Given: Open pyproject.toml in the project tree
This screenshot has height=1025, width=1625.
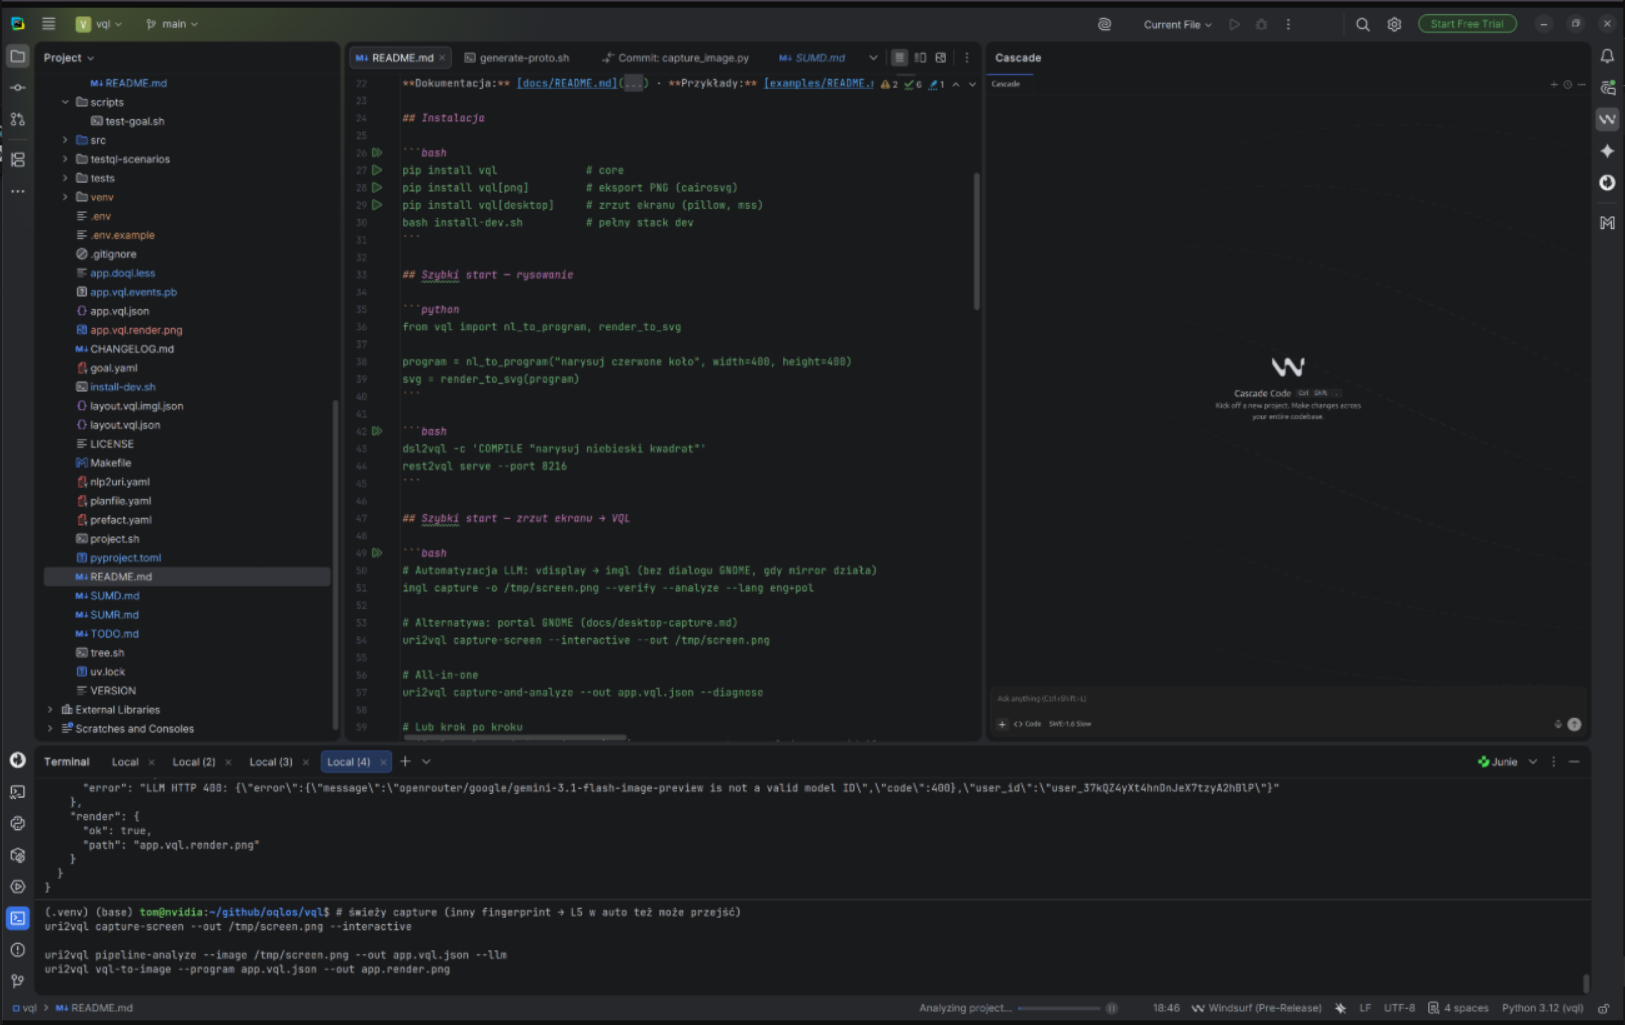Looking at the screenshot, I should [125, 558].
